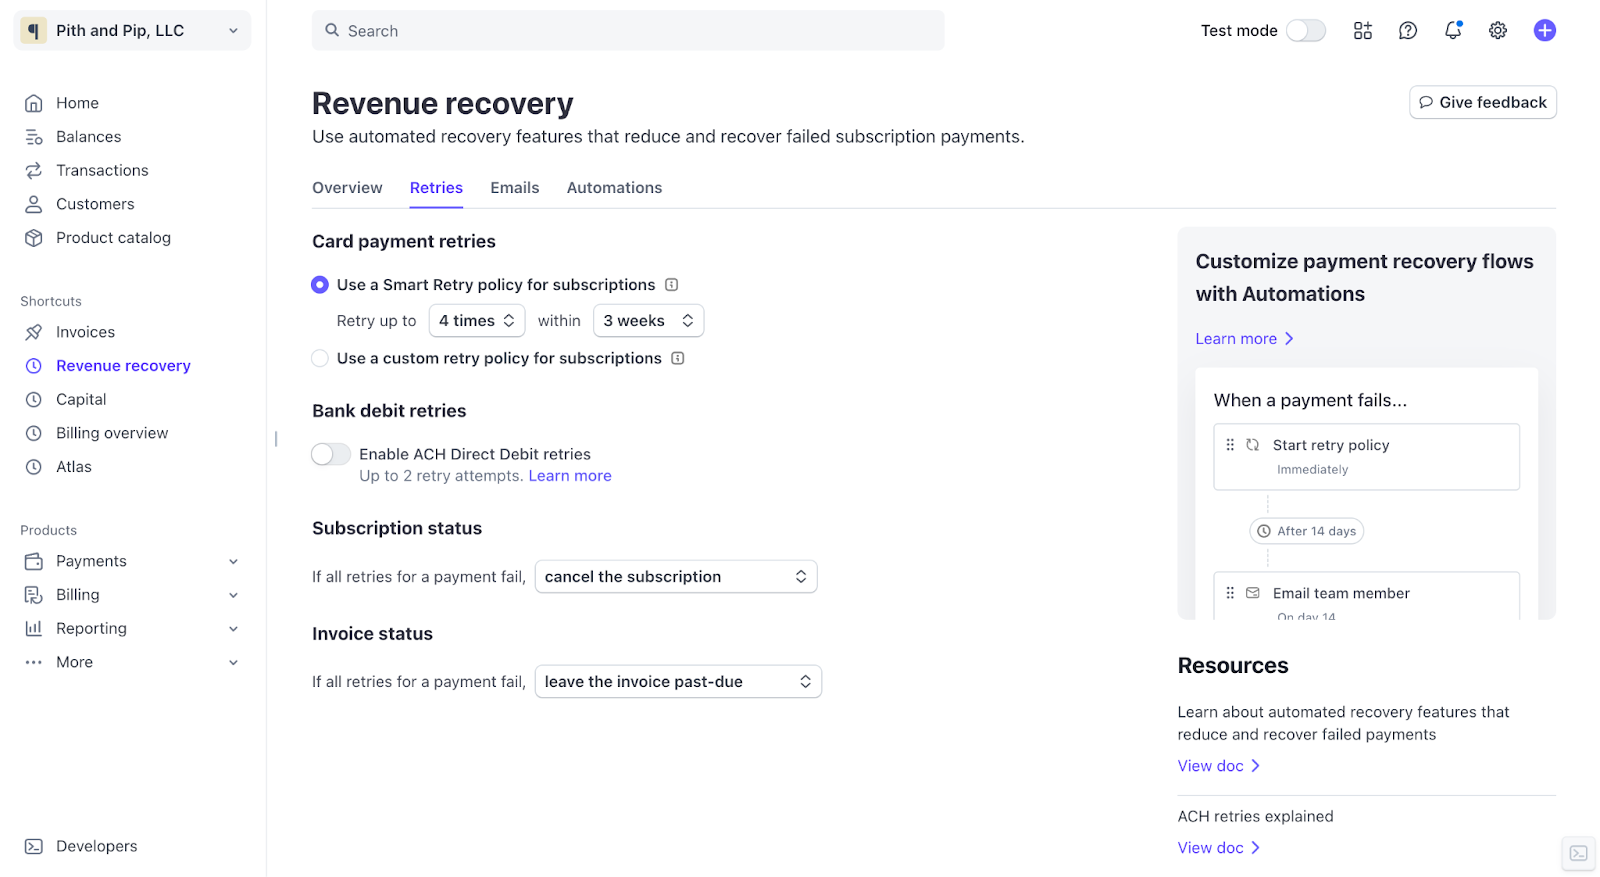Switch to the Automations tab
This screenshot has width=1600, height=877.
point(614,188)
